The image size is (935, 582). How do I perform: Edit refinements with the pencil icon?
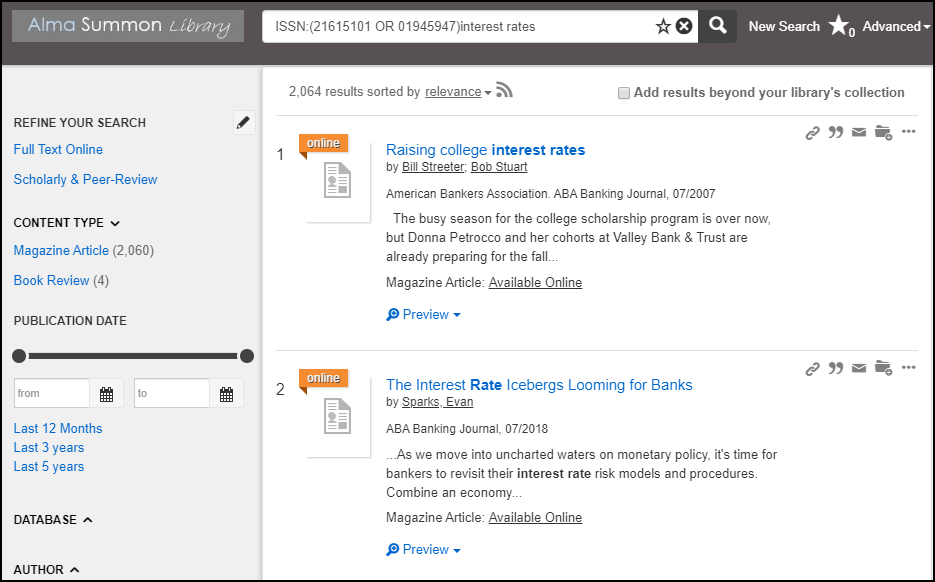243,122
